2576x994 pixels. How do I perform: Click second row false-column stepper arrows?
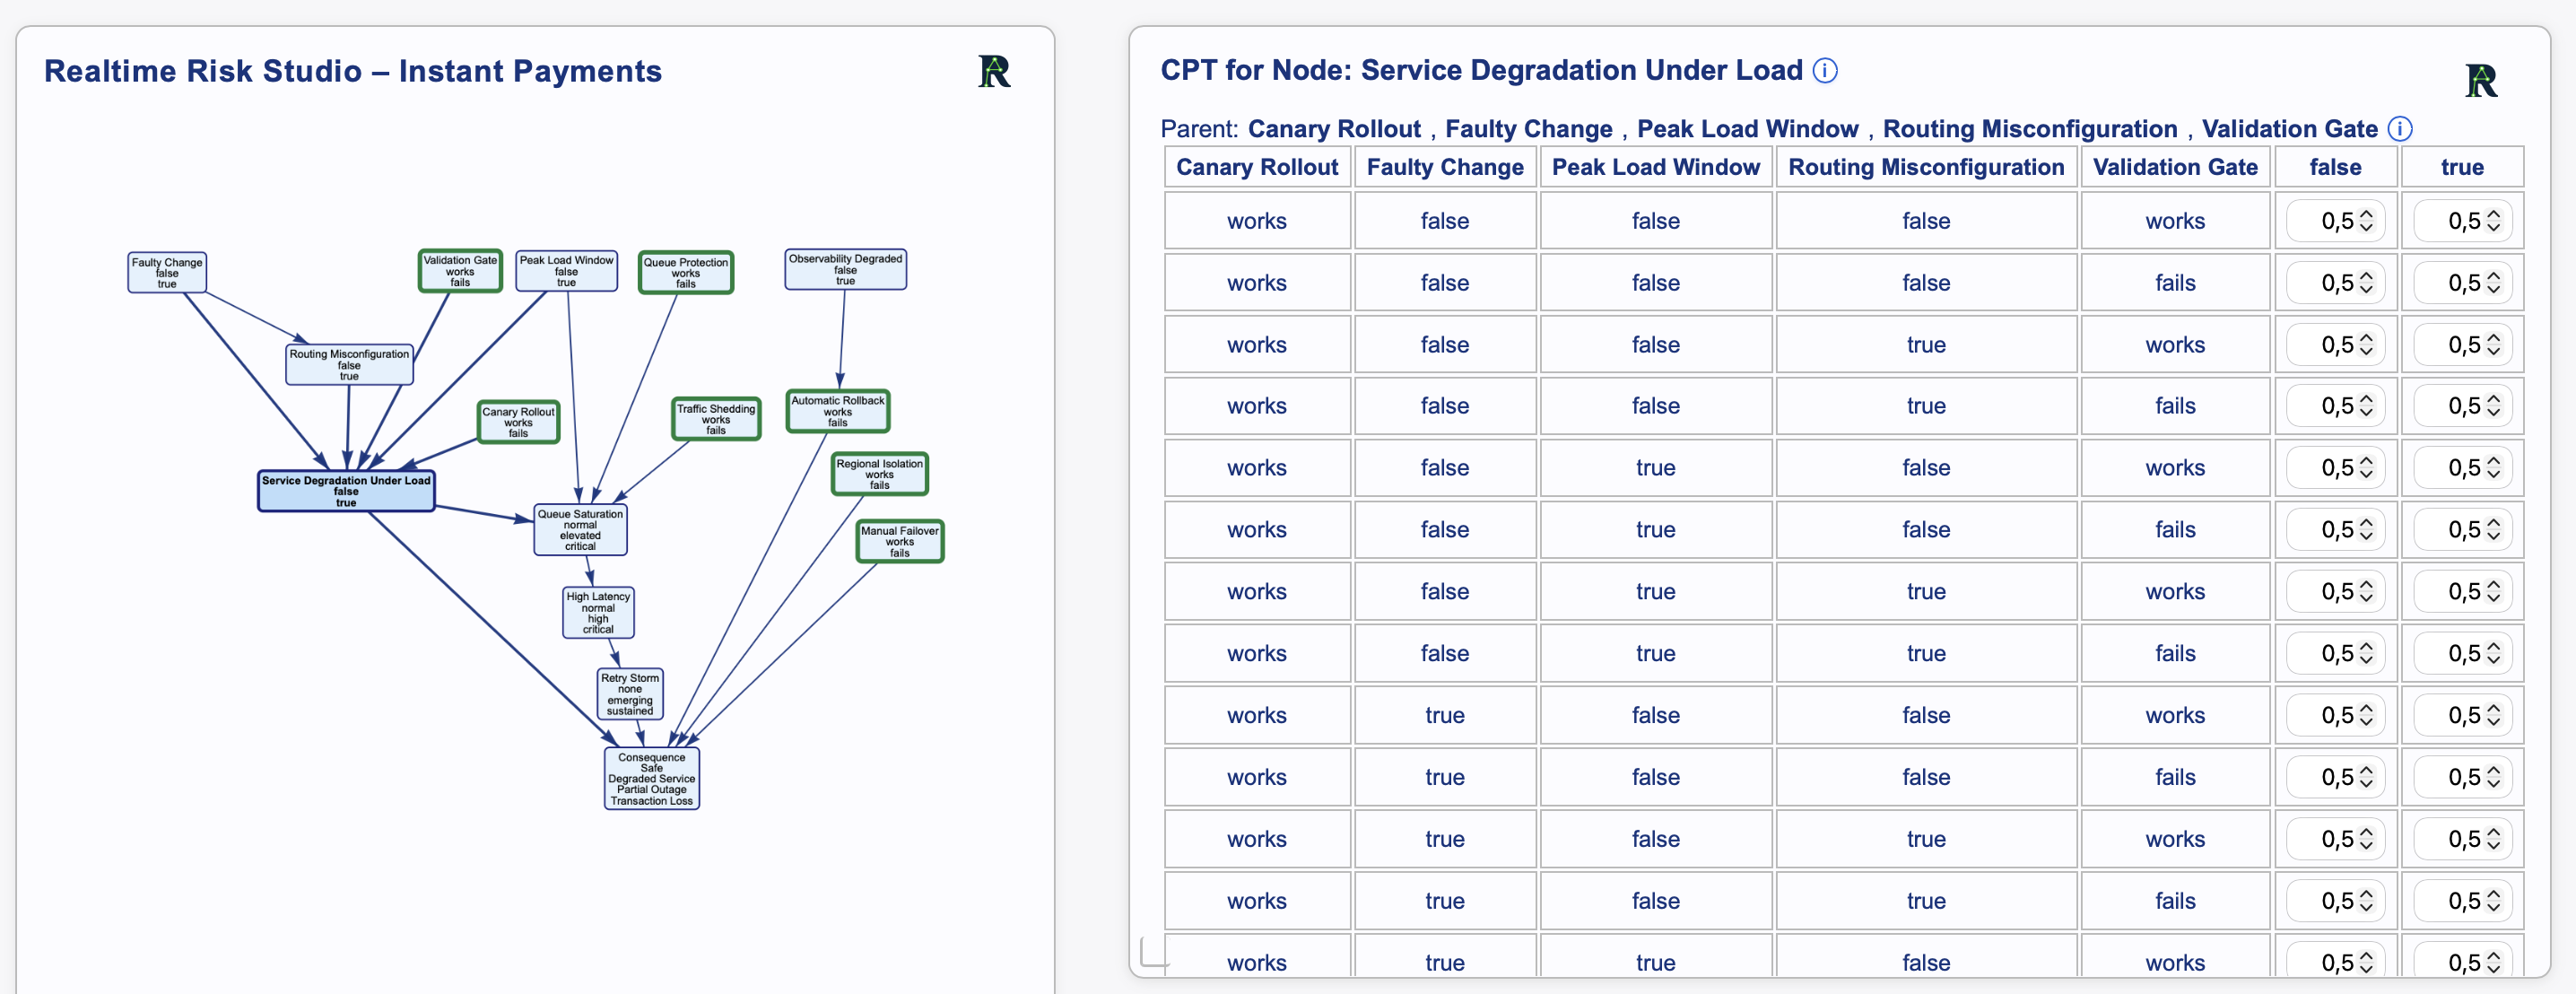2366,283
